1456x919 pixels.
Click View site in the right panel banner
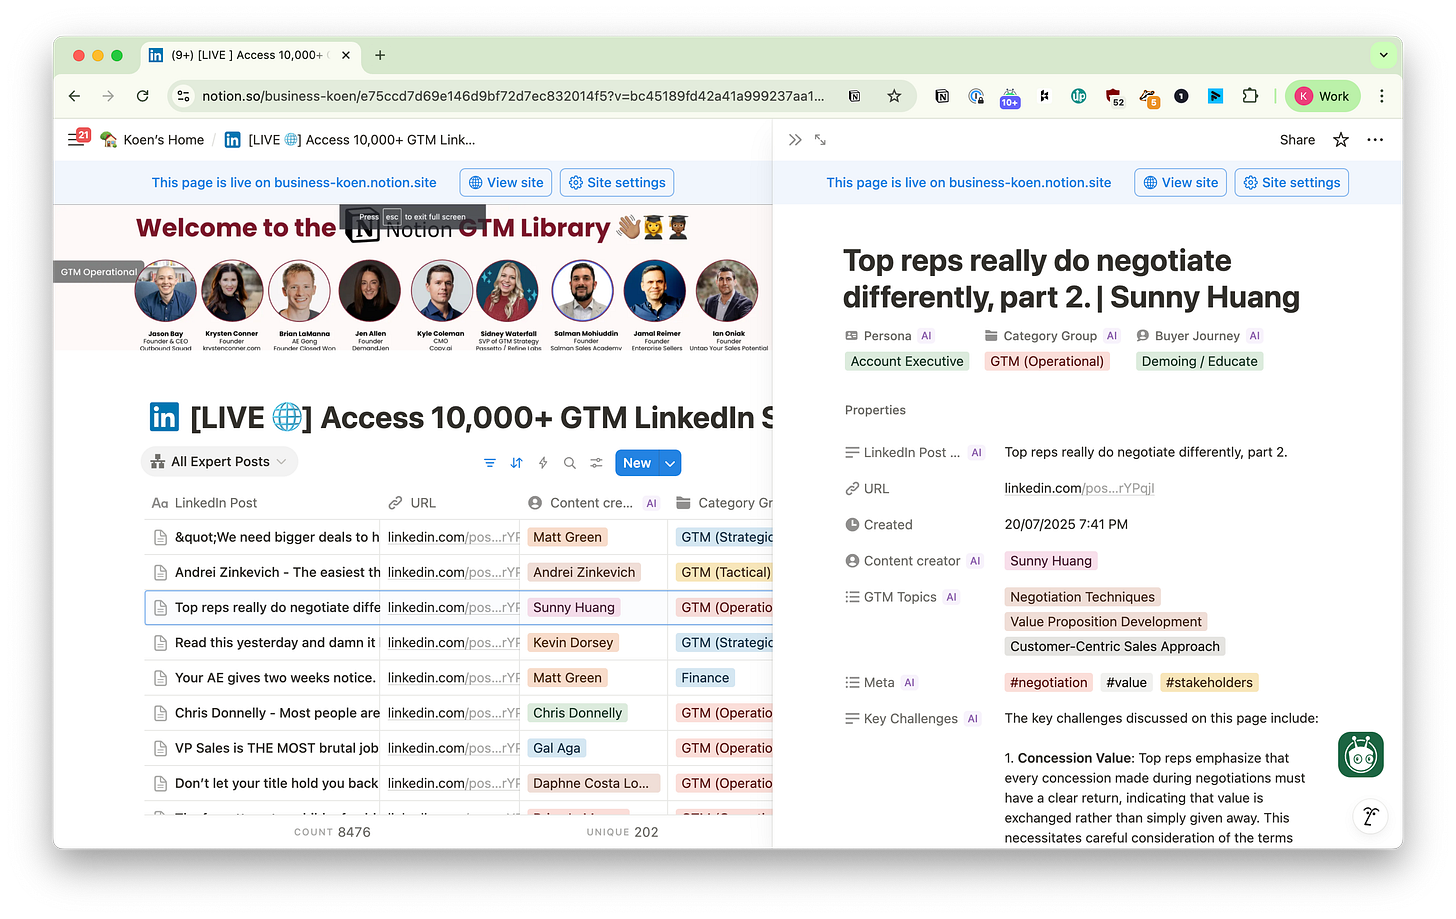pos(1180,182)
